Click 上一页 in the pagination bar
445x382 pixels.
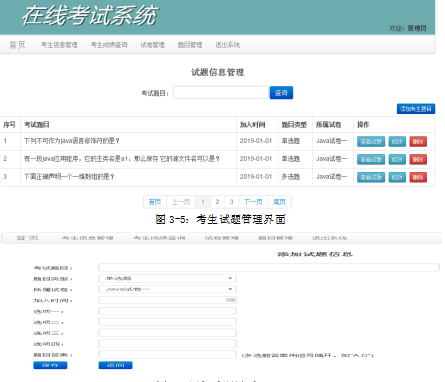pyautogui.click(x=181, y=202)
